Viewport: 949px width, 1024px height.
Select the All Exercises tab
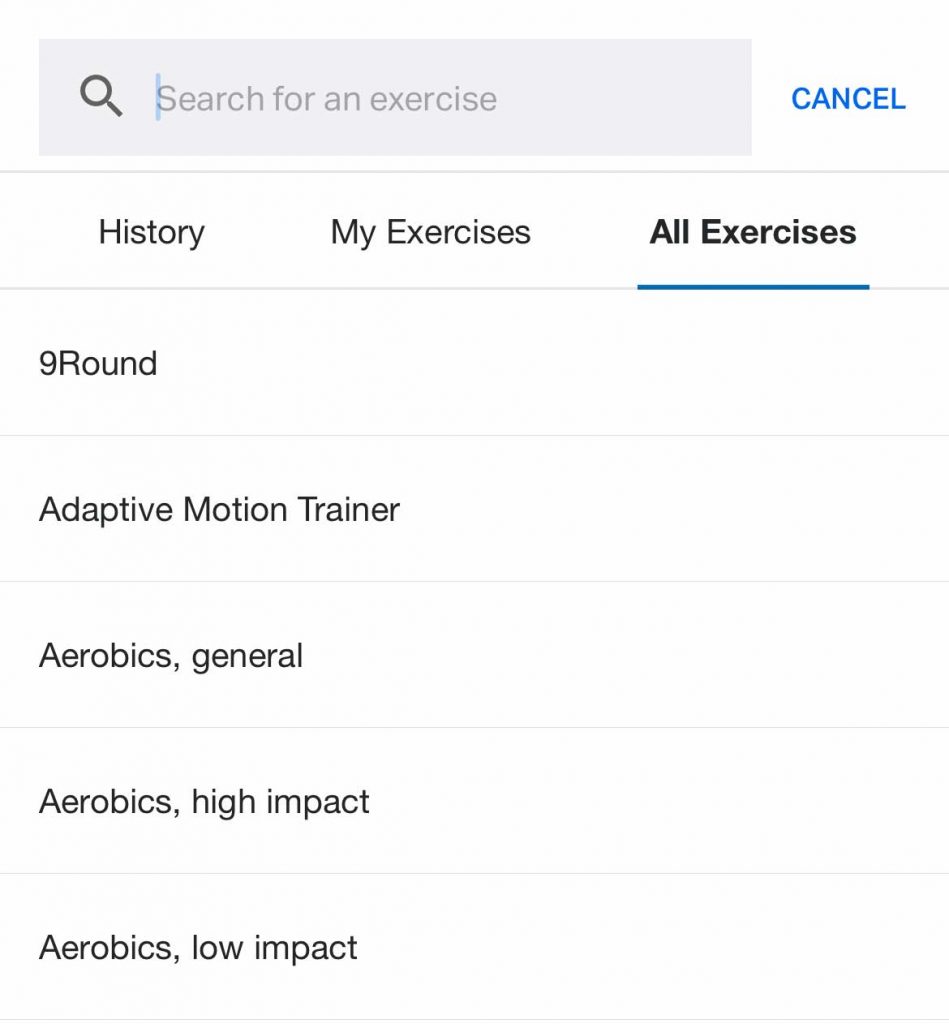click(x=753, y=232)
